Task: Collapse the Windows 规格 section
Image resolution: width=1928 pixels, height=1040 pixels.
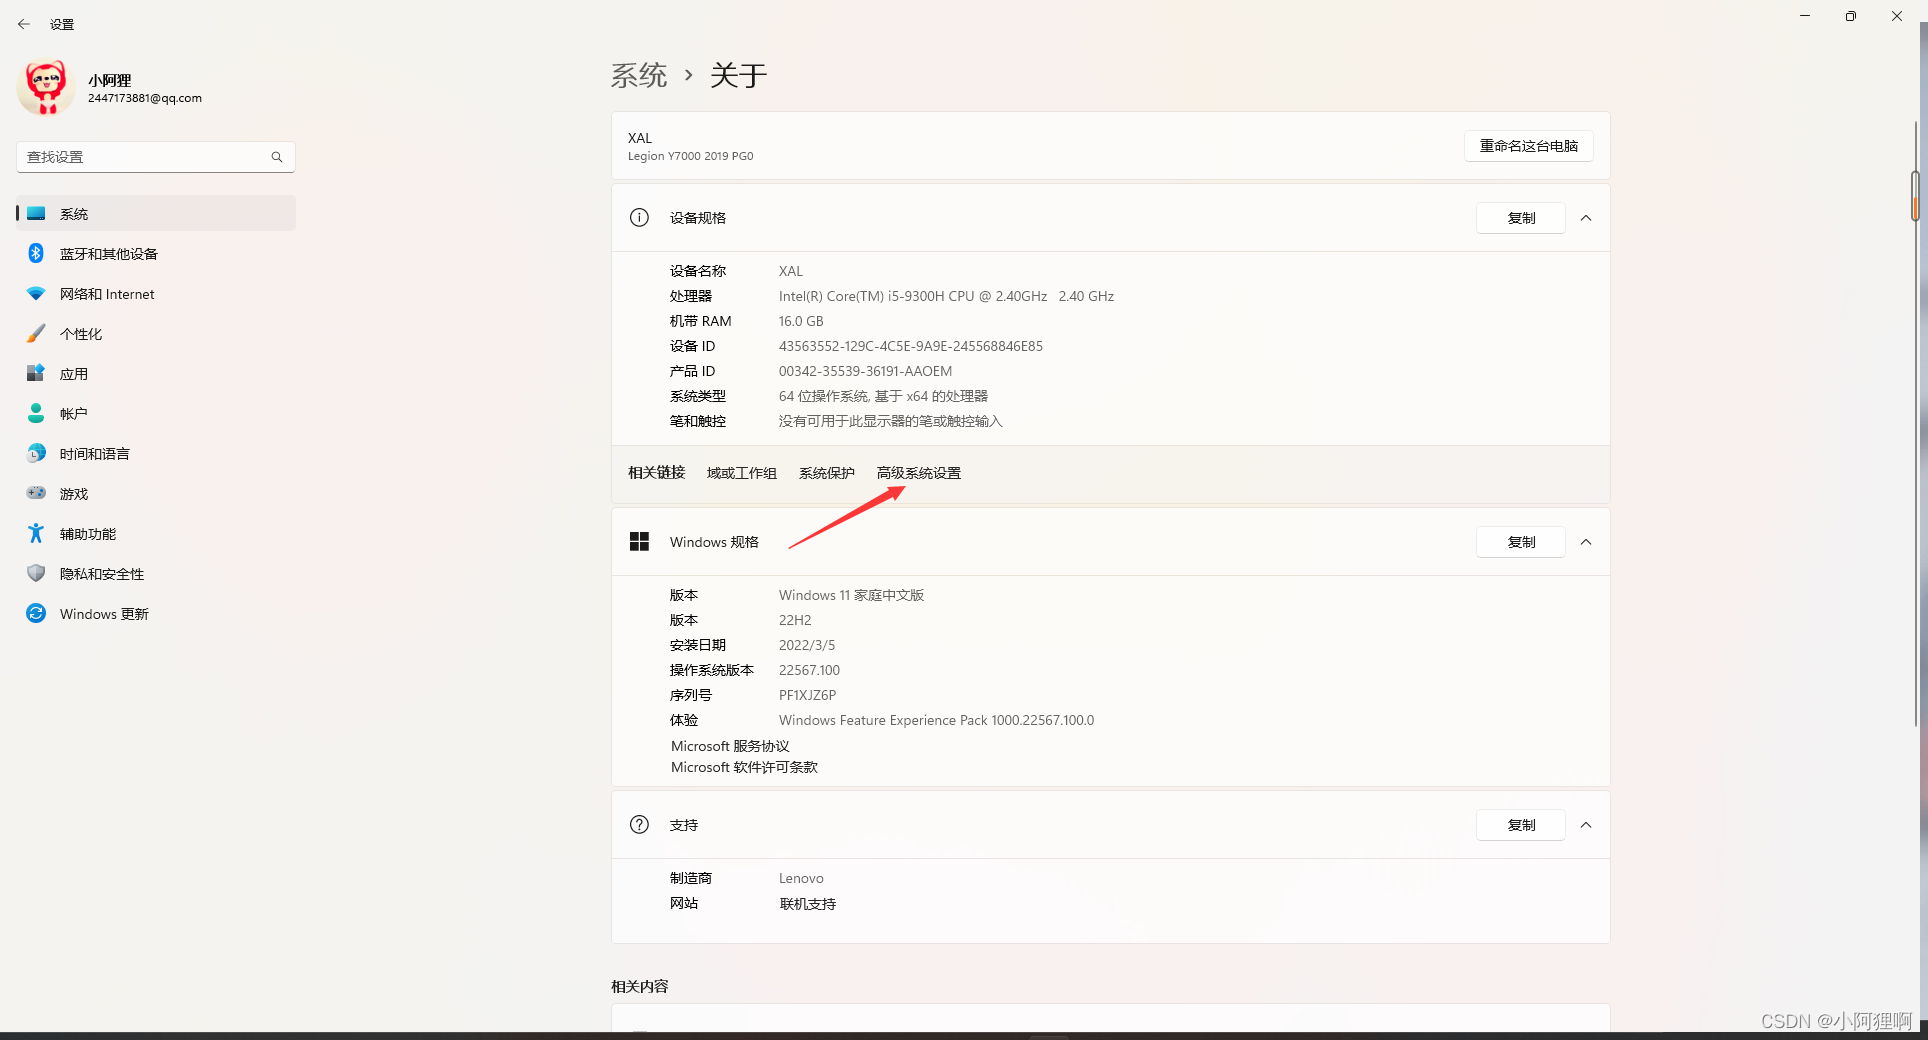Action: coord(1586,541)
